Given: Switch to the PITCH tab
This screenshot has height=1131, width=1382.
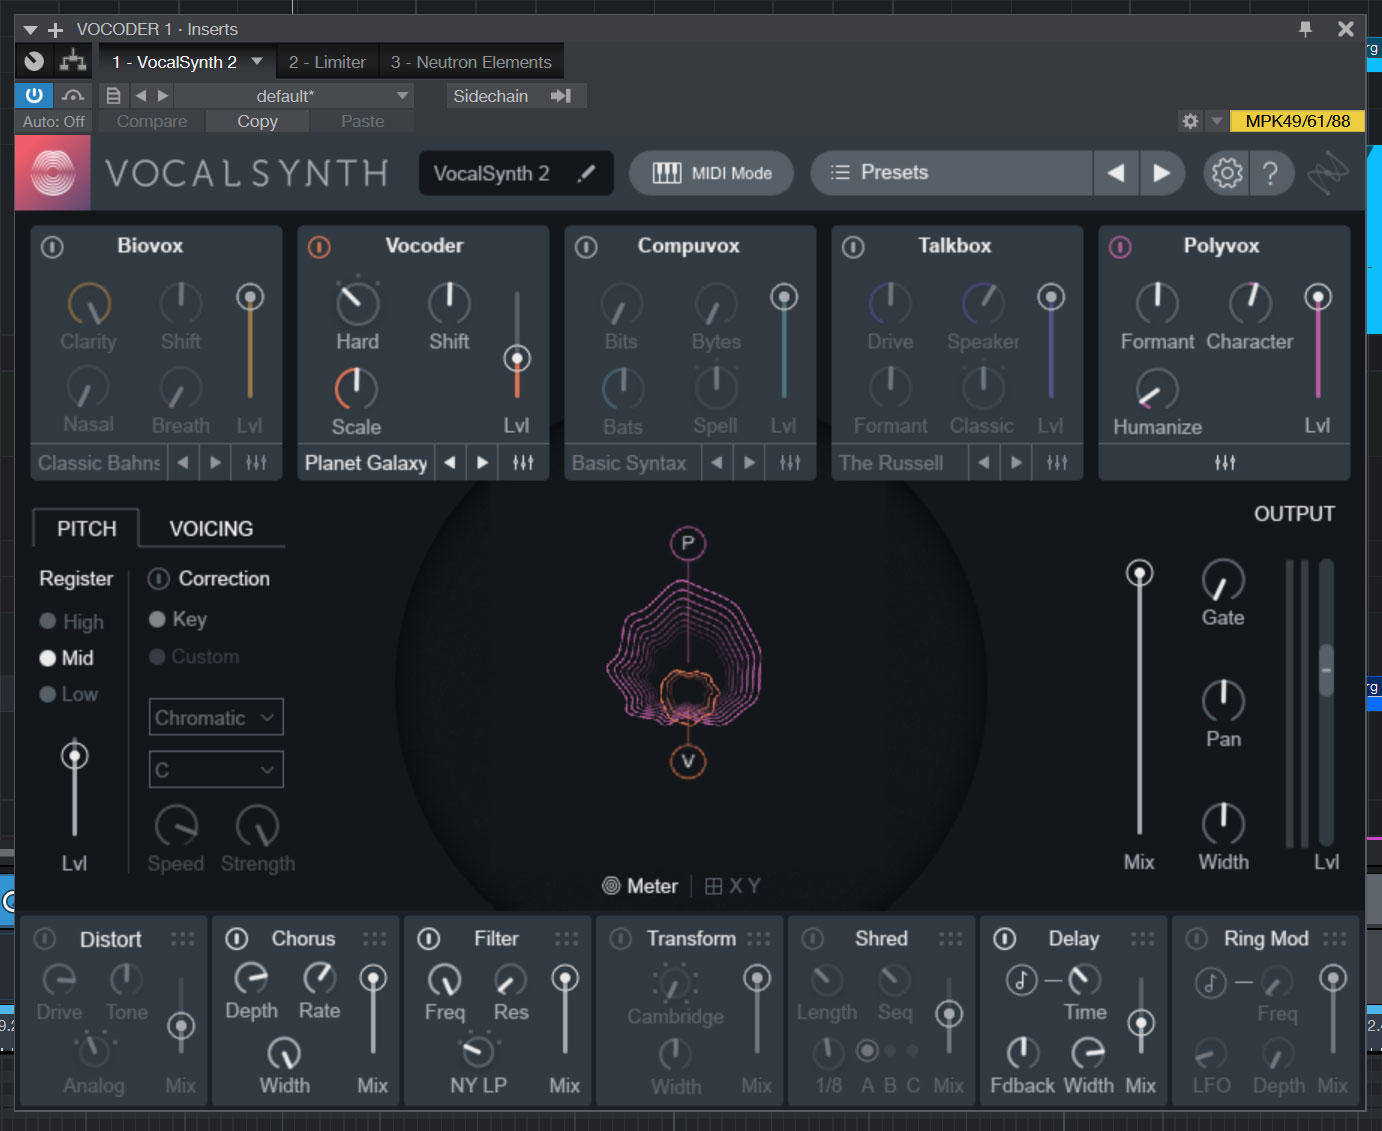Looking at the screenshot, I should (x=86, y=528).
